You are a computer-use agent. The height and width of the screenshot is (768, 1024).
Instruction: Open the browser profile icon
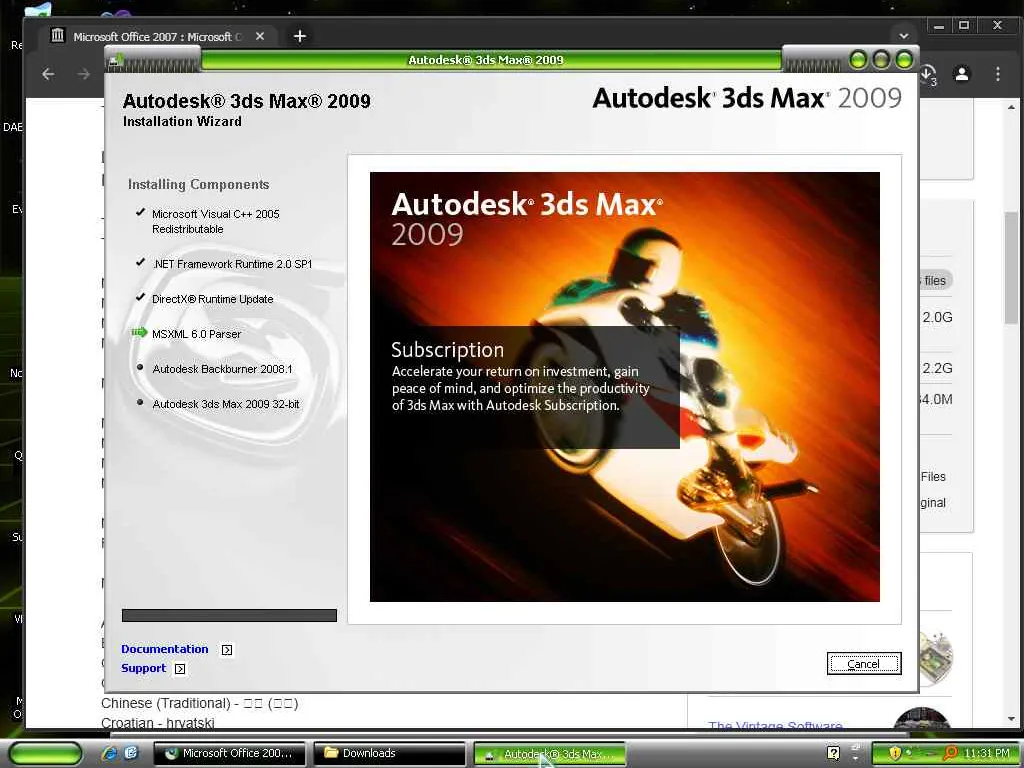pos(962,74)
